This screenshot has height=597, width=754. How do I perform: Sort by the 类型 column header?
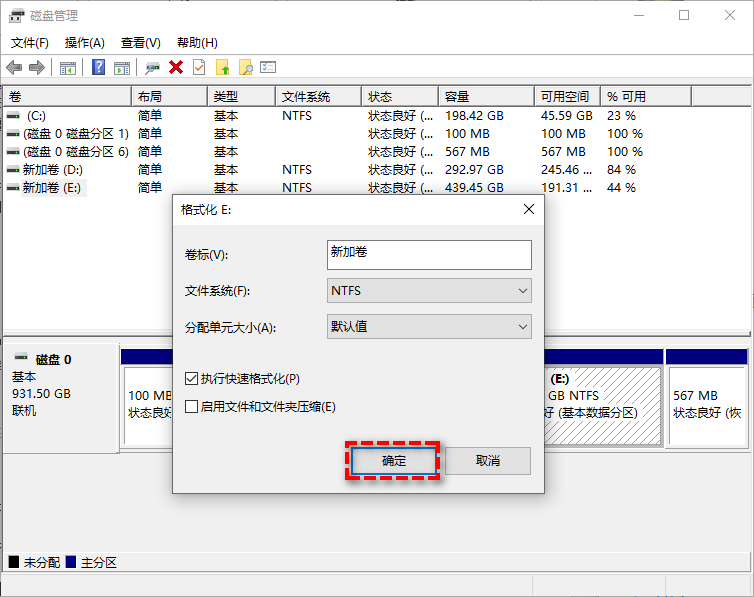tap(242, 97)
